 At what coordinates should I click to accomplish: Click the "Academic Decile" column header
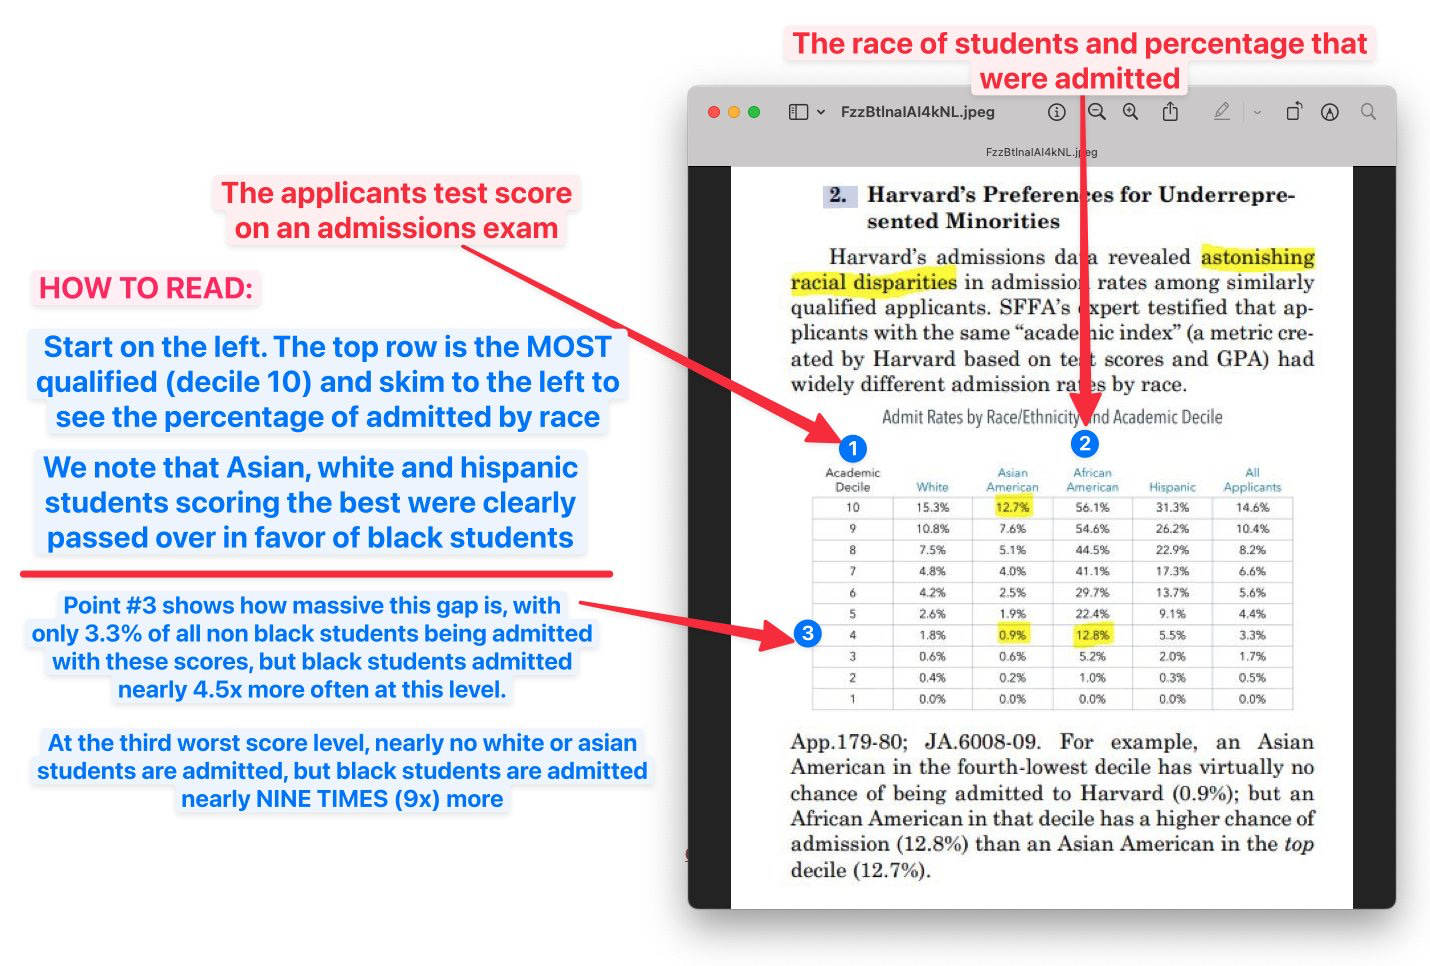852,480
